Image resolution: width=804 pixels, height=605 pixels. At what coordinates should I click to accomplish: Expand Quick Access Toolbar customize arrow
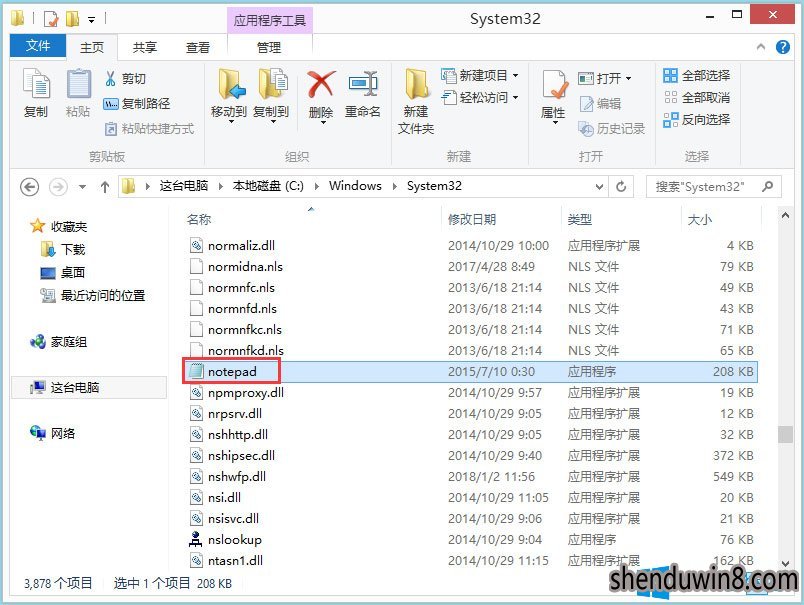pos(91,20)
